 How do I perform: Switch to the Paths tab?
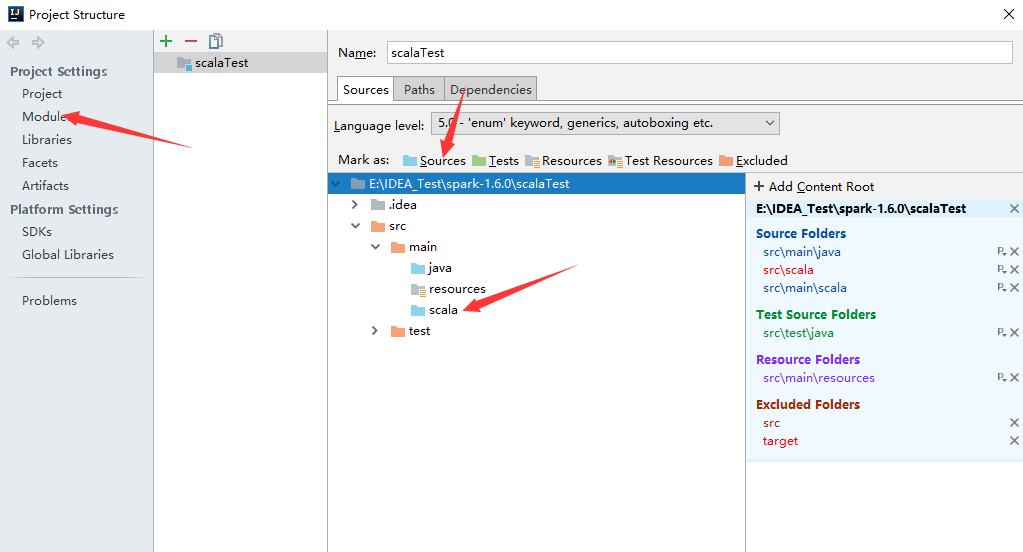[x=419, y=89]
